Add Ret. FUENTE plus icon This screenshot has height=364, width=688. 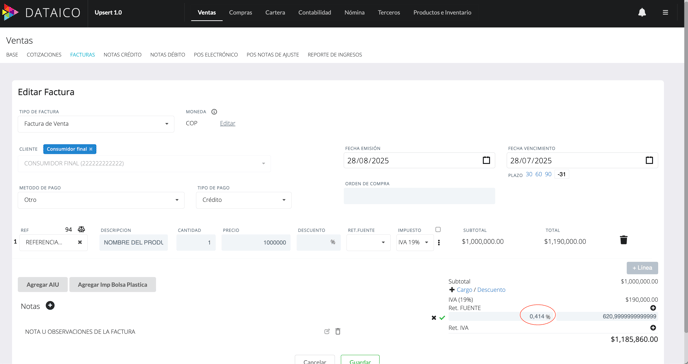(x=653, y=308)
